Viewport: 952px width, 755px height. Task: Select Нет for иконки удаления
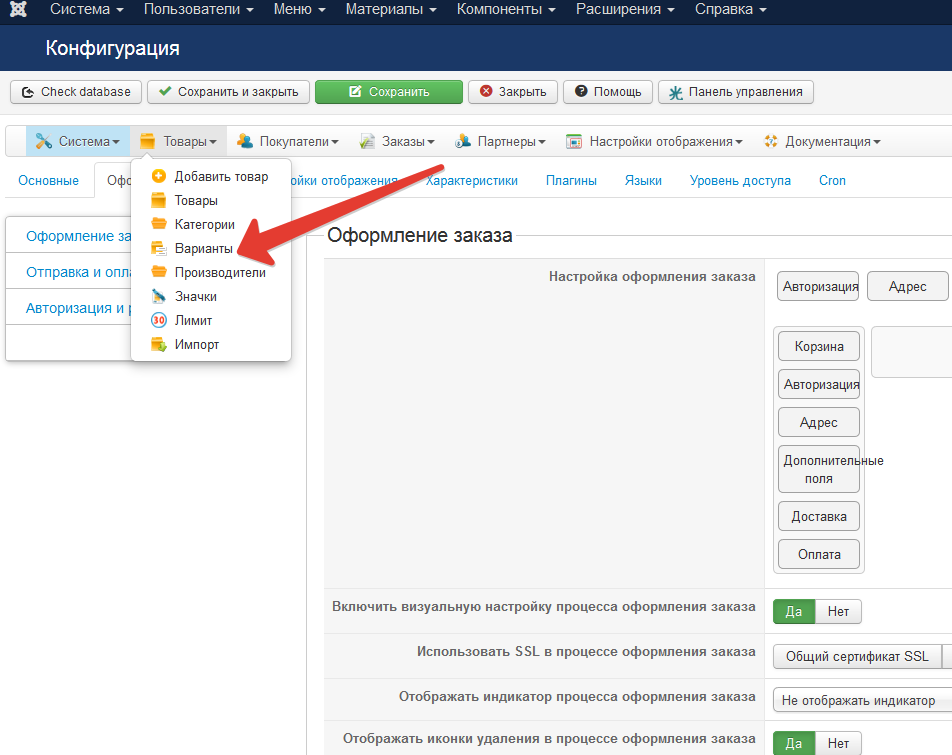(838, 743)
